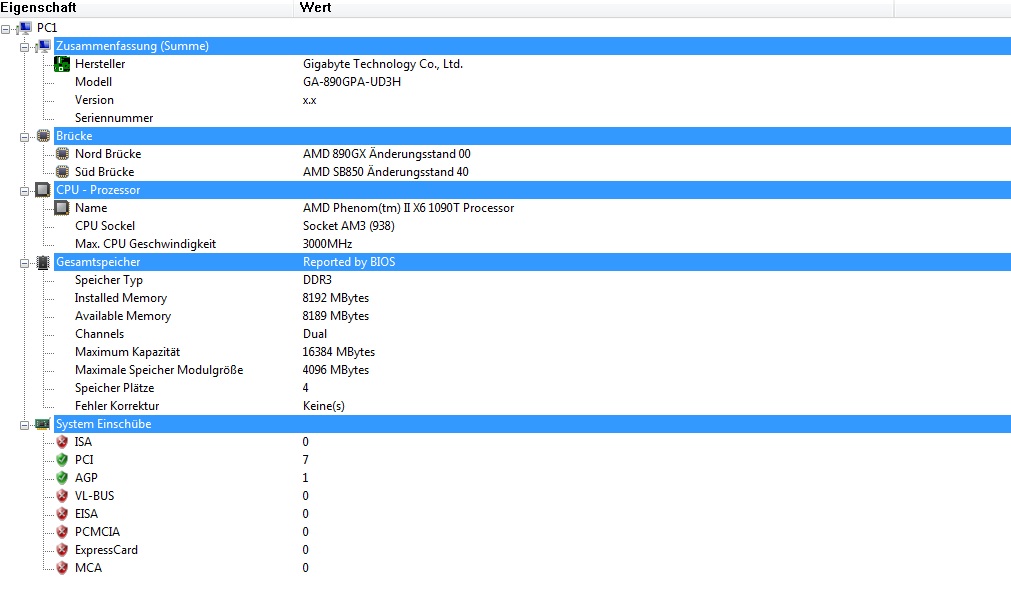This screenshot has height=597, width=1011.
Task: Click the red shield icon beside ISA
Action: click(x=62, y=442)
